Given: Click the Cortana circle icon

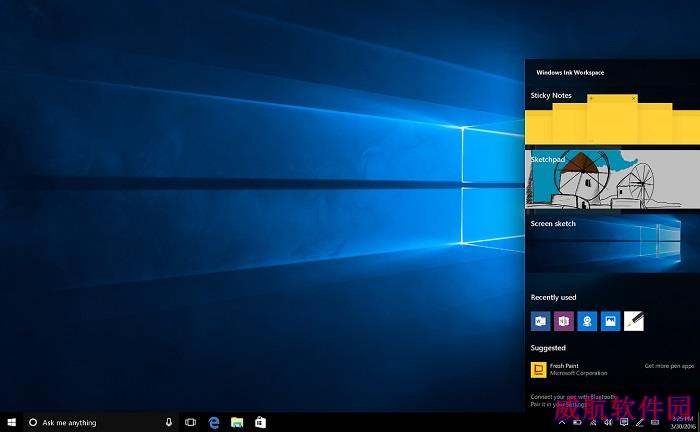Looking at the screenshot, I should 33,422.
